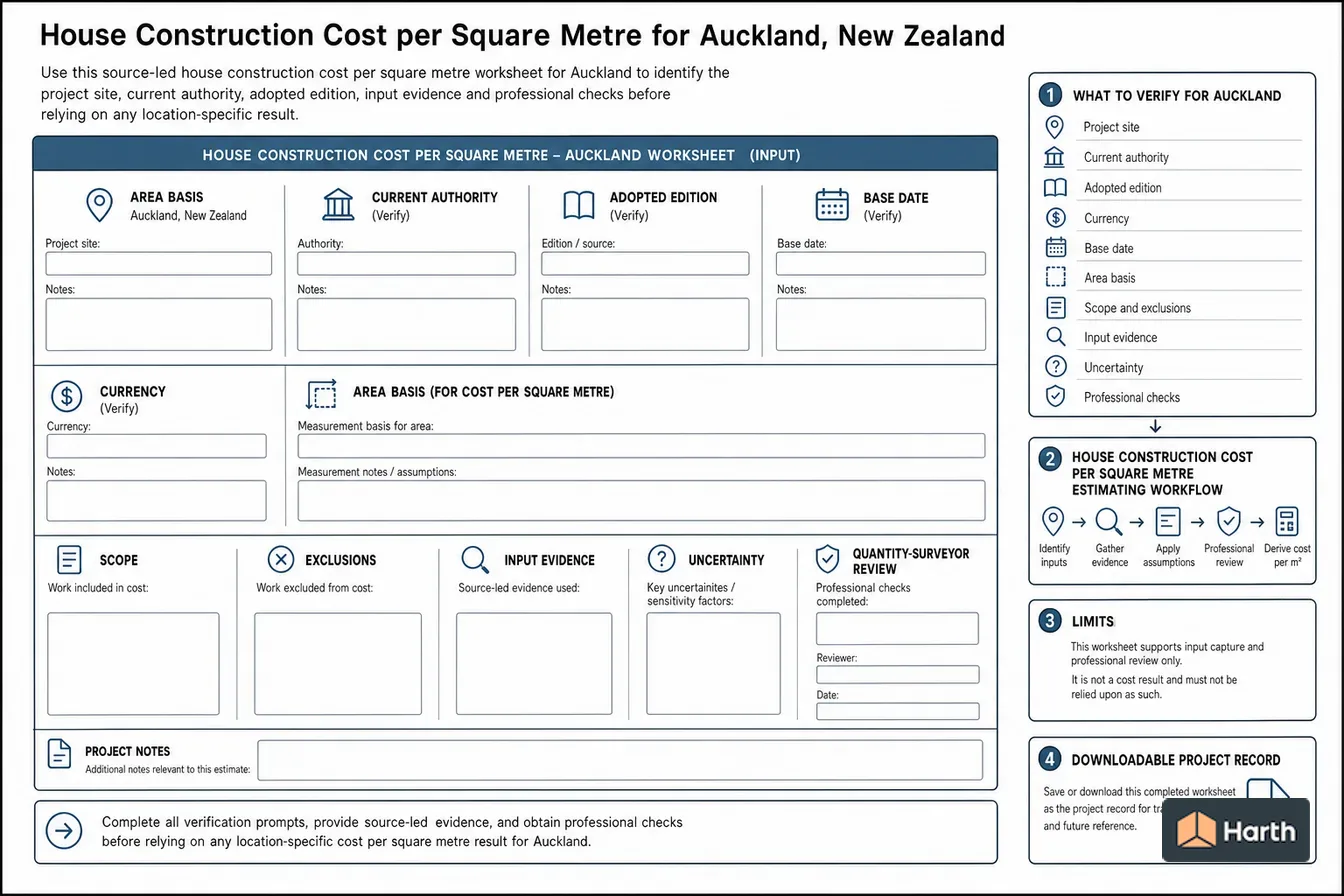Click the Project site input field

(x=158, y=263)
